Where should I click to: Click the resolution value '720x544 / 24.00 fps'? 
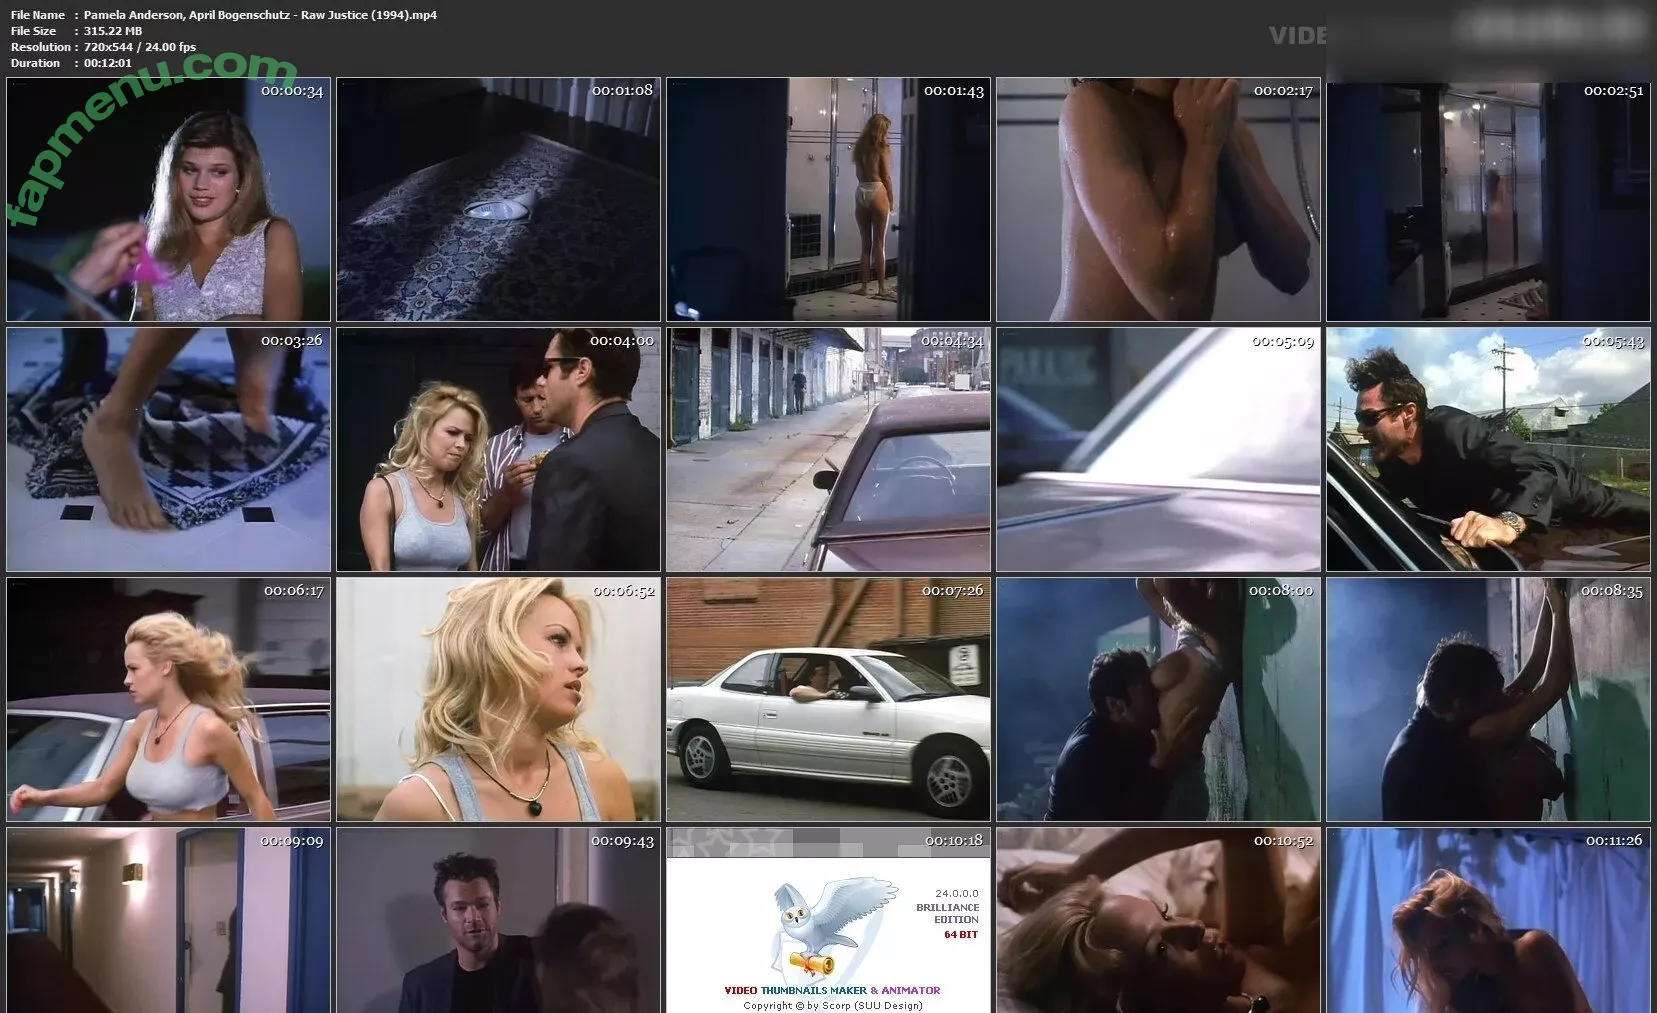tap(140, 47)
